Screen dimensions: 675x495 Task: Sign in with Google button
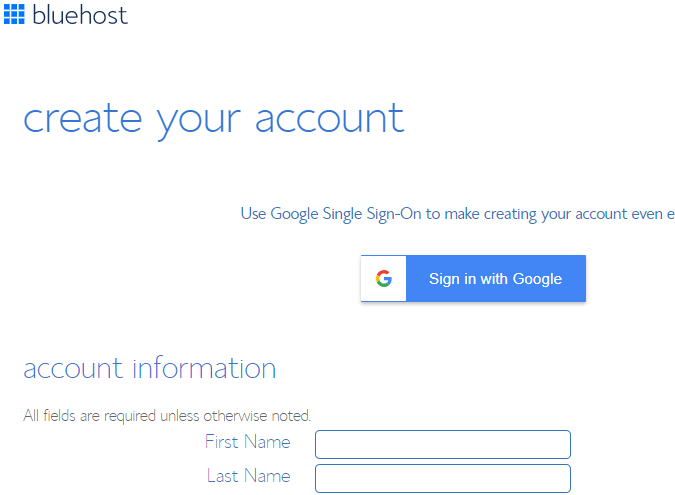click(473, 278)
